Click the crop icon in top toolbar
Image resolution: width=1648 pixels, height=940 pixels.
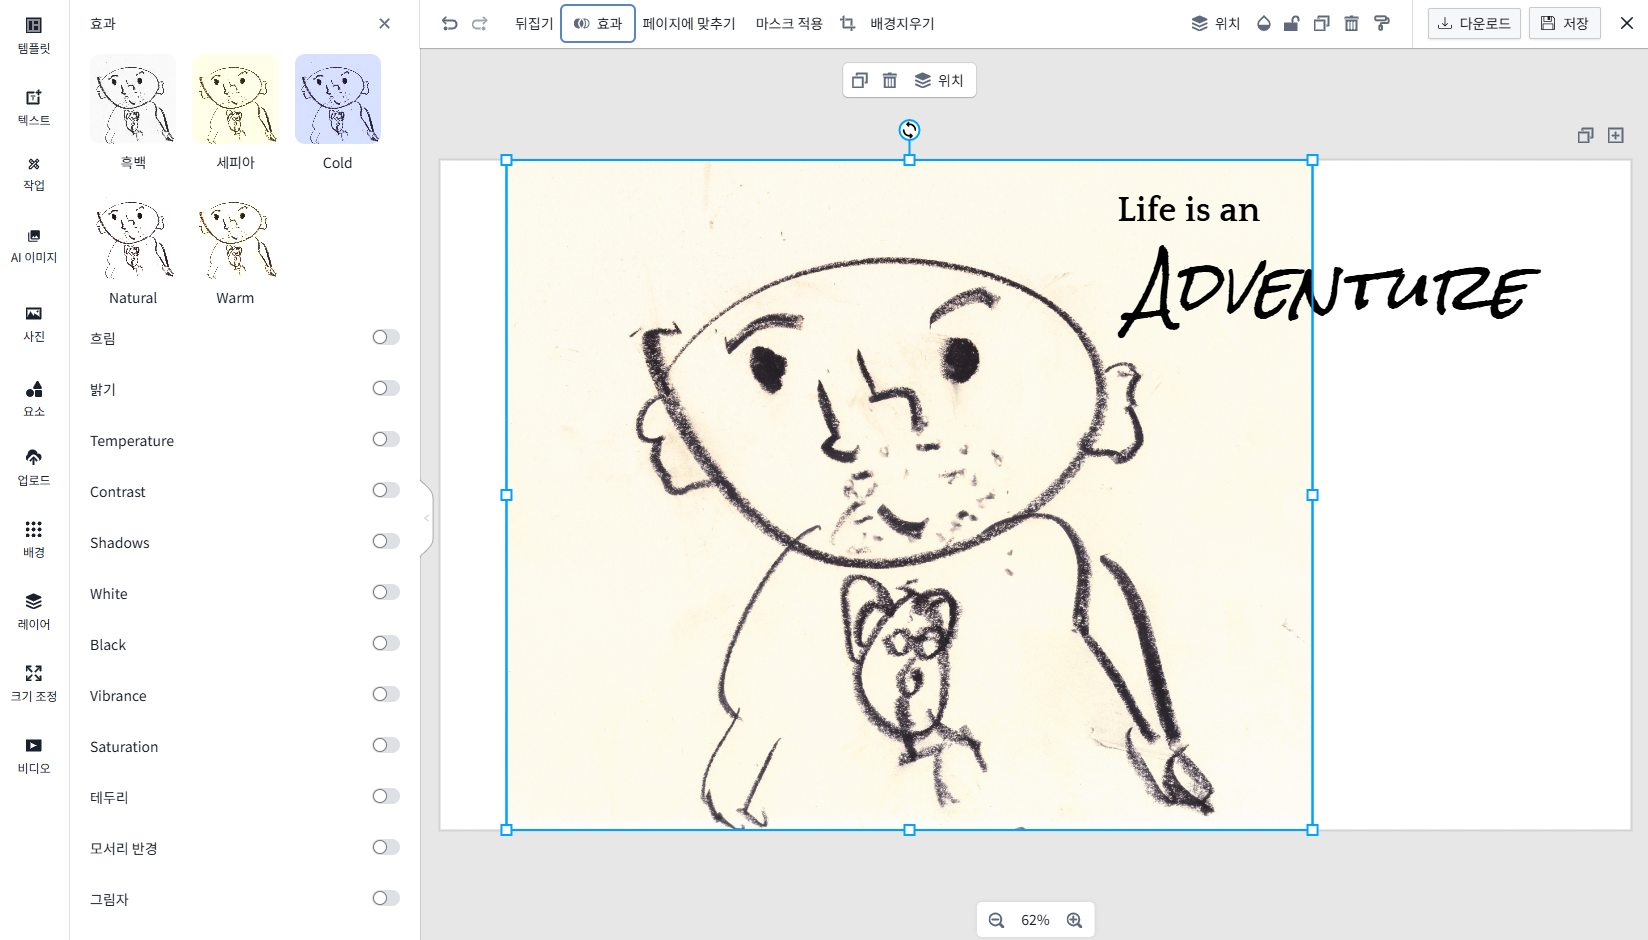[848, 23]
